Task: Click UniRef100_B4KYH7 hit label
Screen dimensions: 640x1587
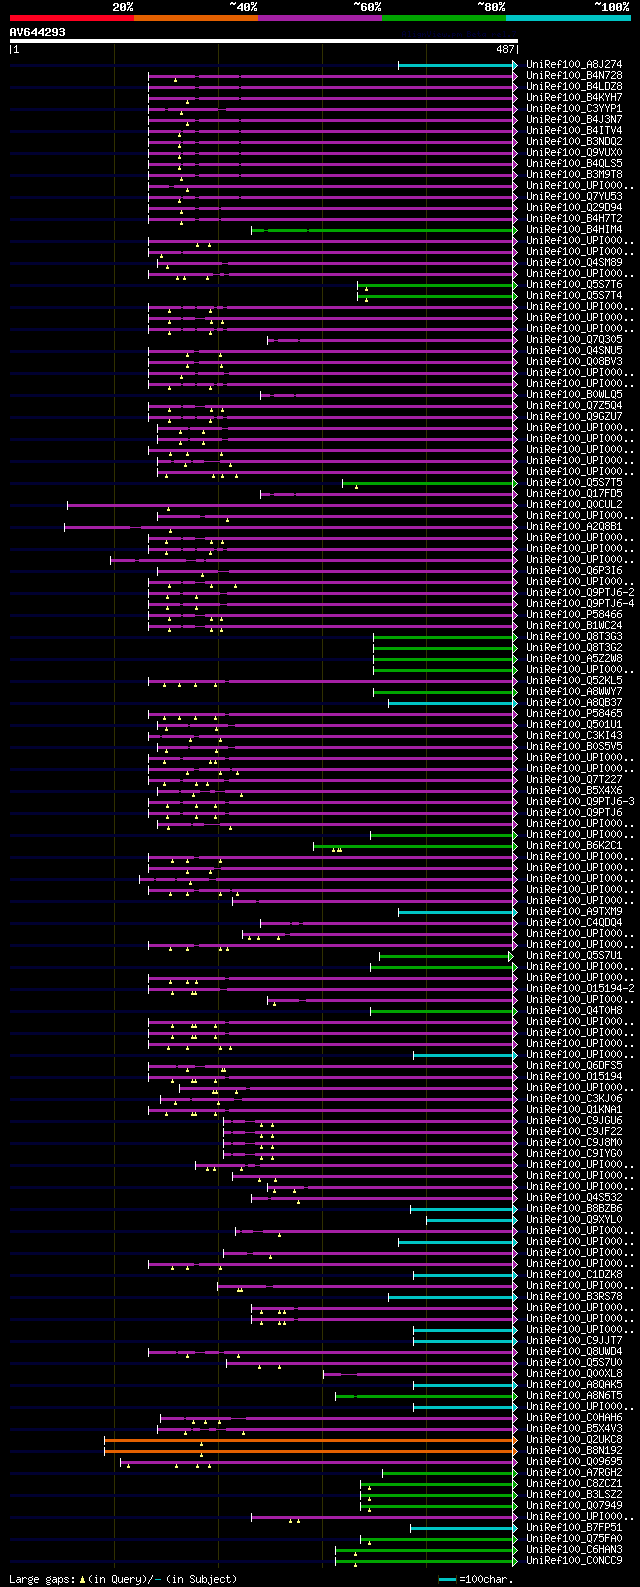Action: (574, 98)
